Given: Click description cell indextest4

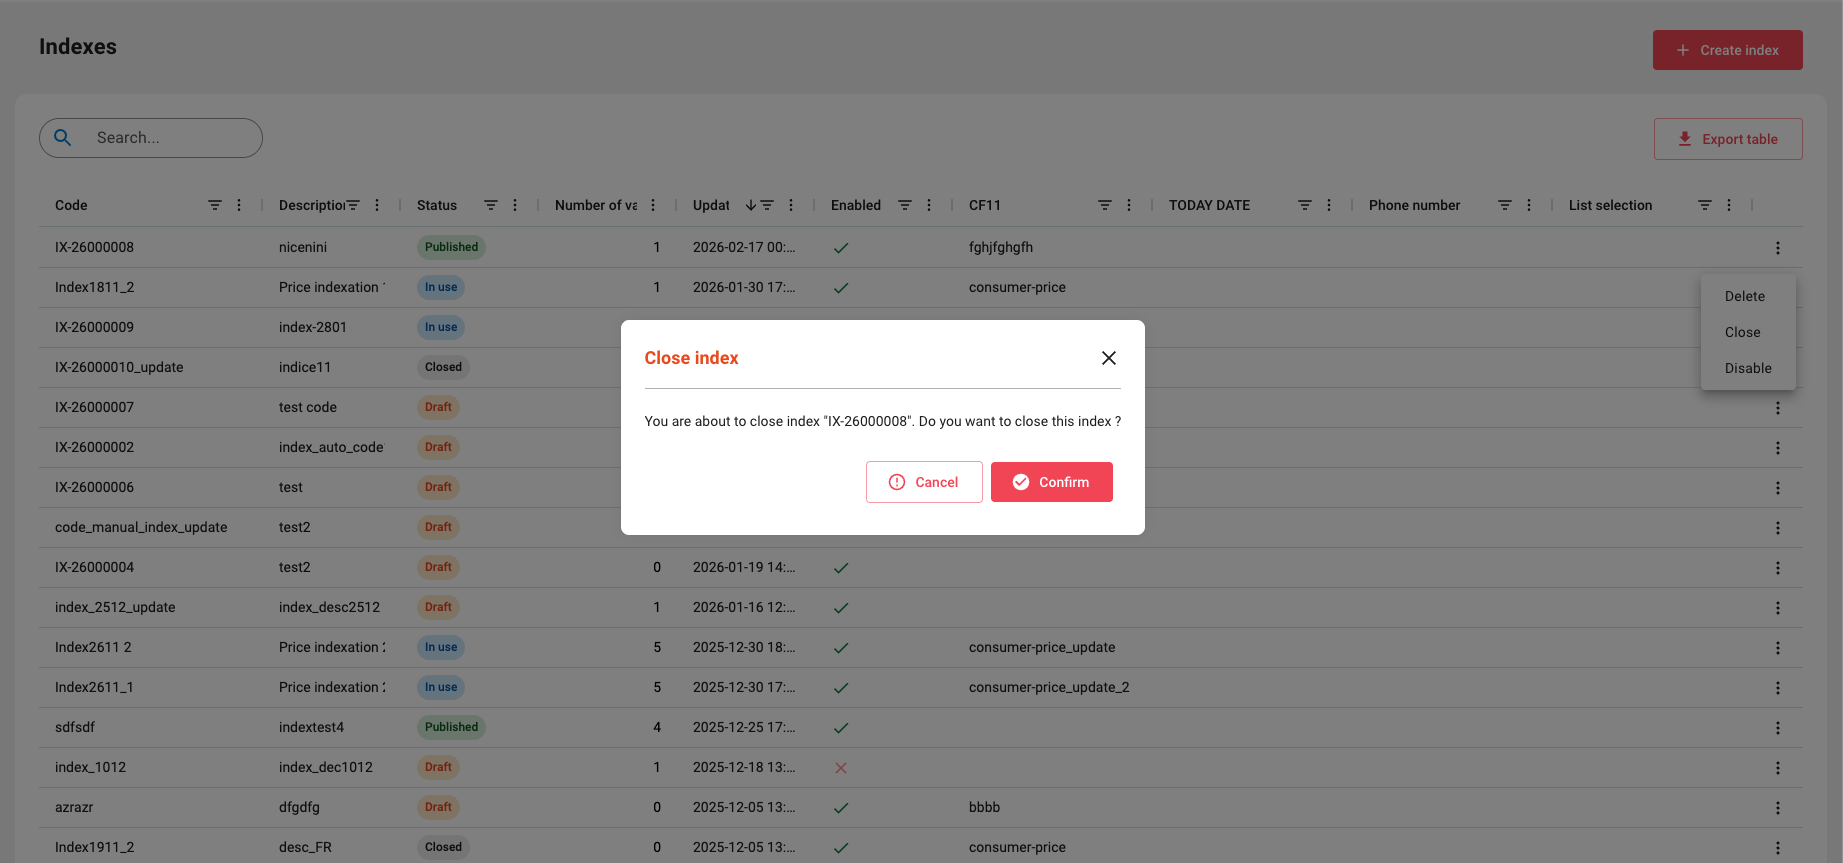Looking at the screenshot, I should pos(311,727).
